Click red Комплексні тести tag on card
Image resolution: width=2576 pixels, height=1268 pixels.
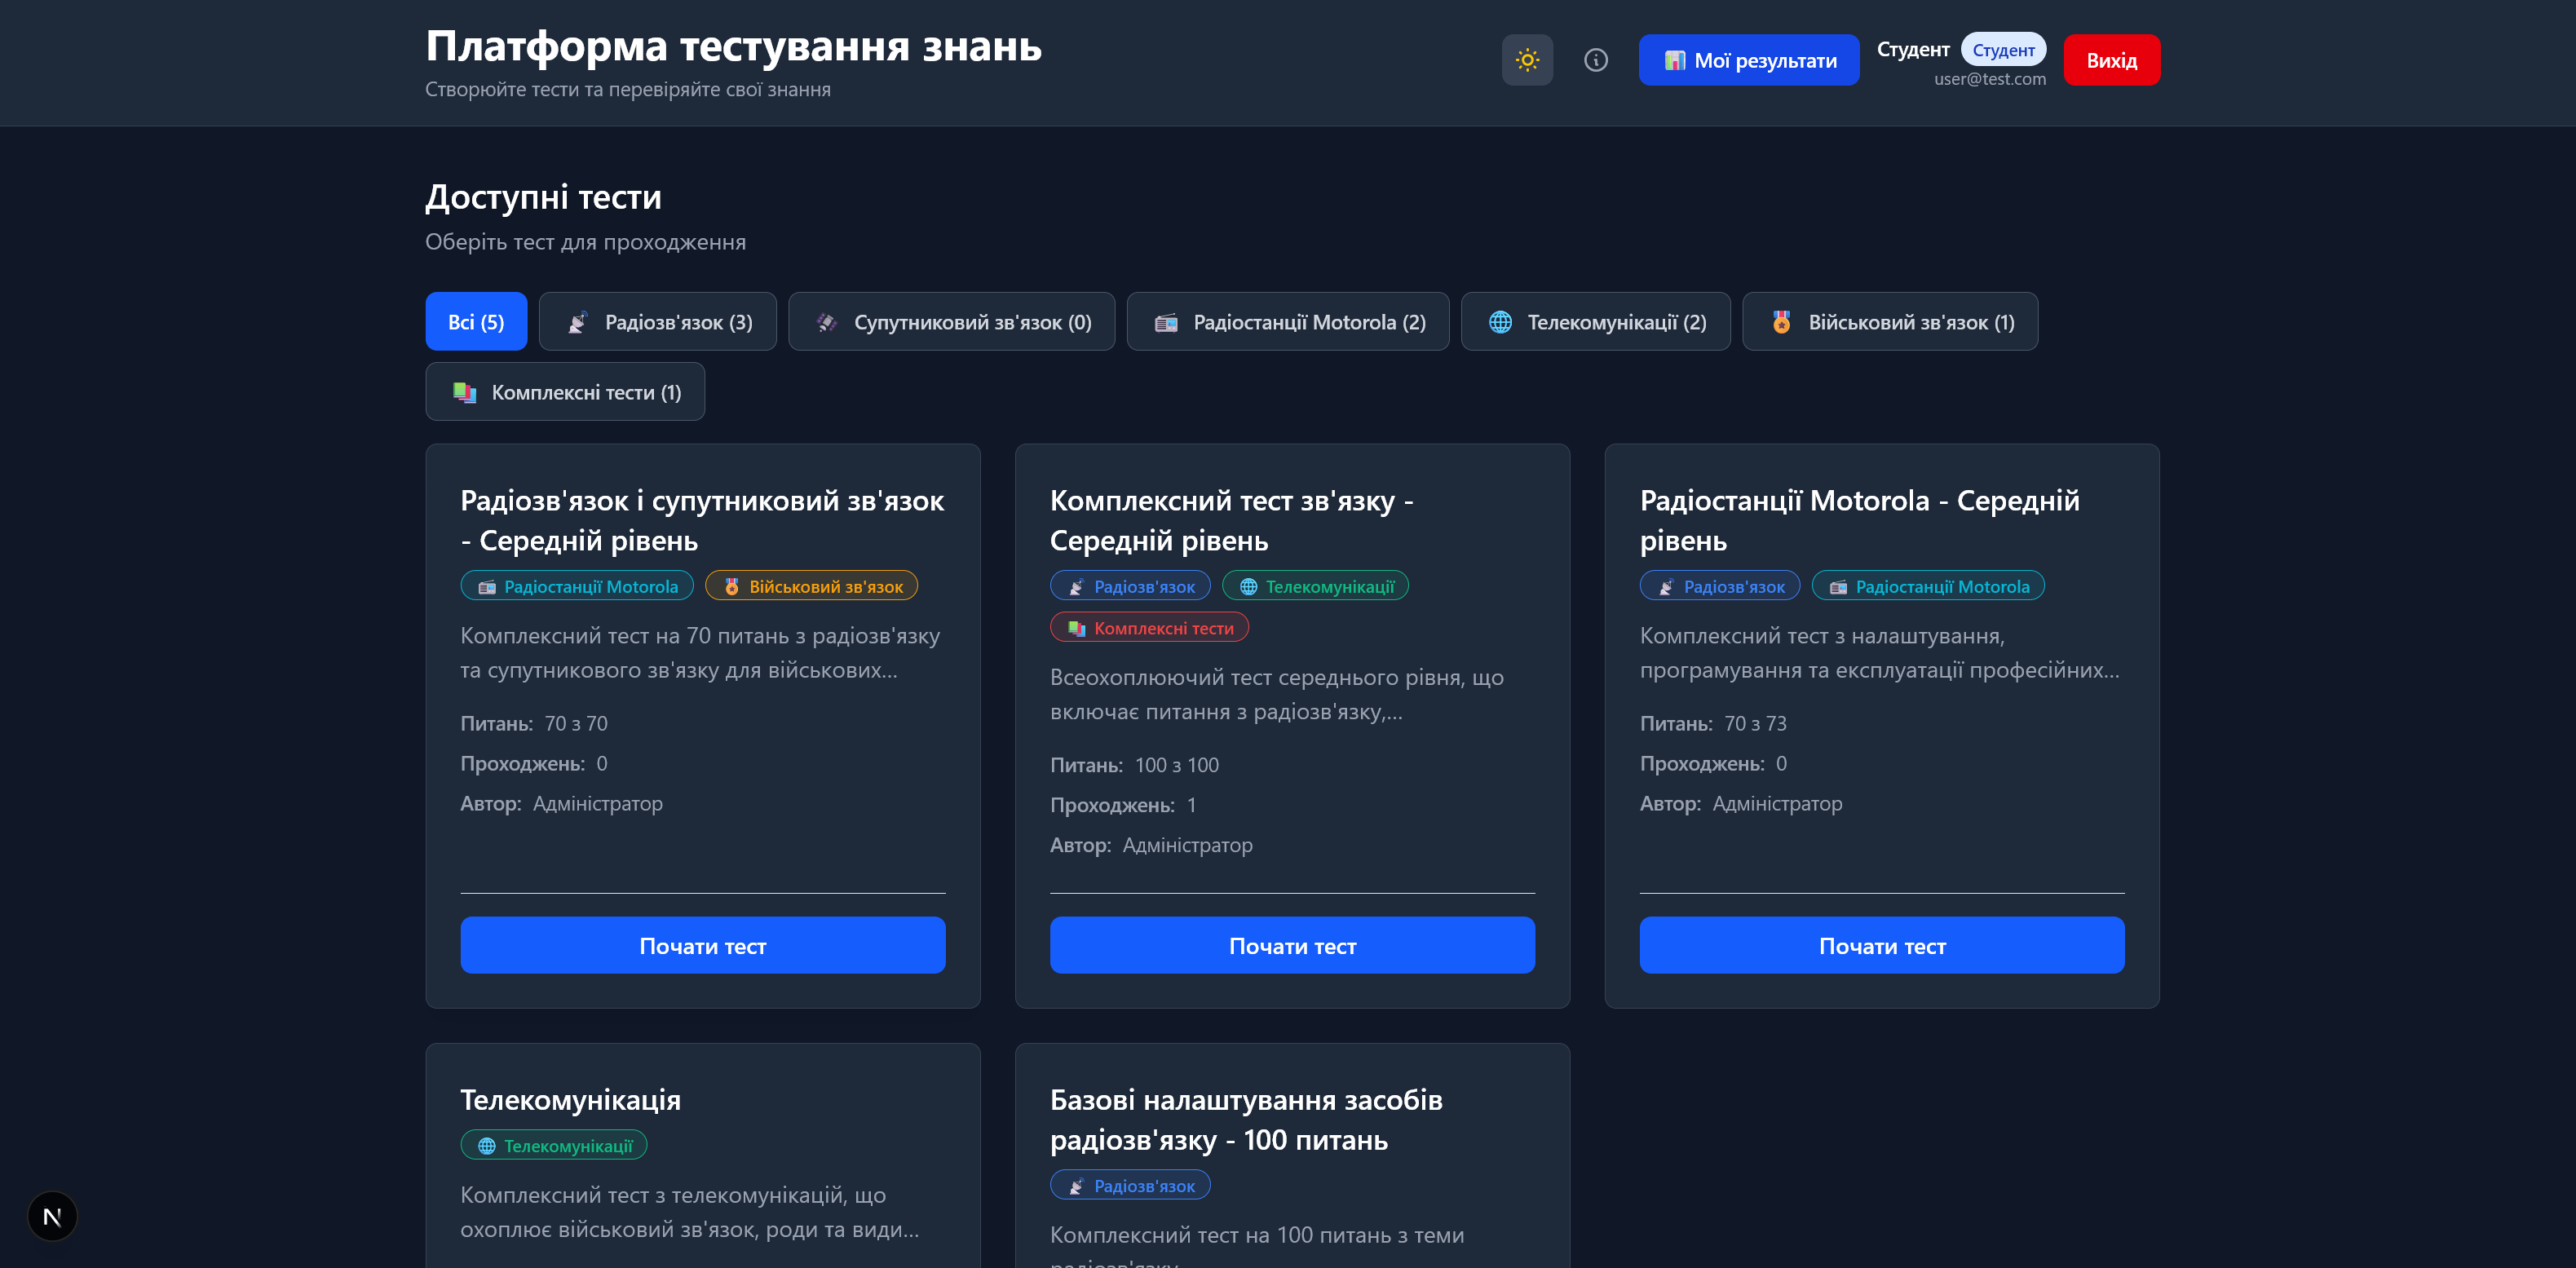1150,628
